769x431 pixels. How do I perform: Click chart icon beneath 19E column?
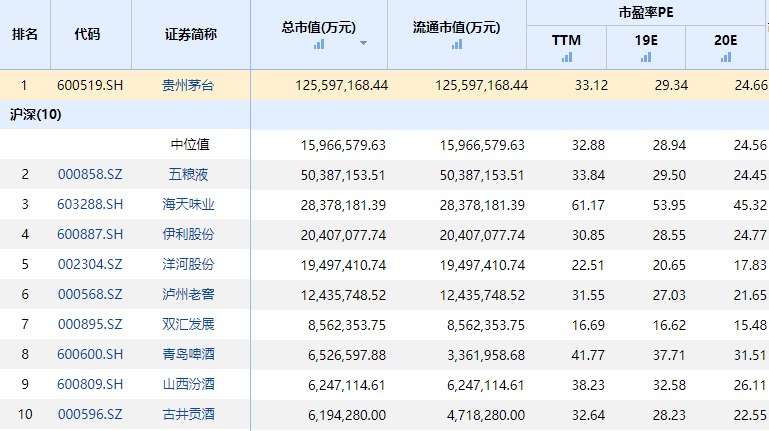click(x=646, y=58)
